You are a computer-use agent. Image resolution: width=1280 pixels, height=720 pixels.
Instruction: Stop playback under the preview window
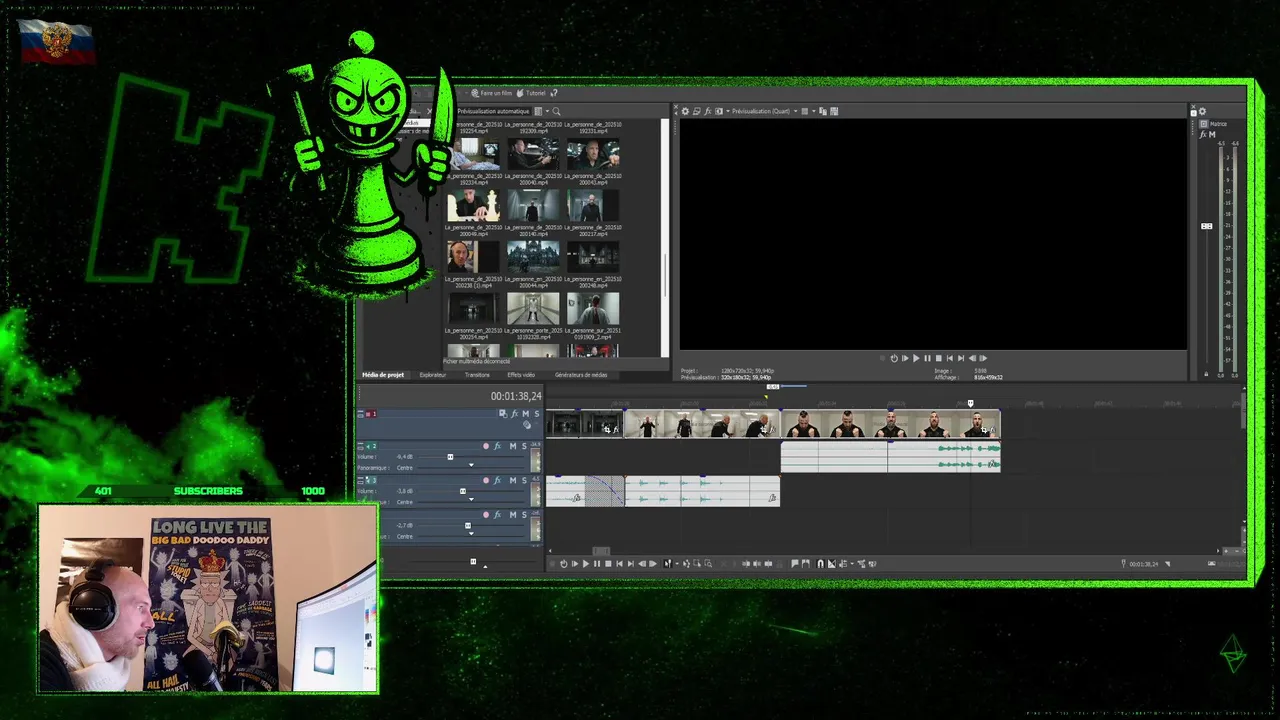tap(938, 358)
